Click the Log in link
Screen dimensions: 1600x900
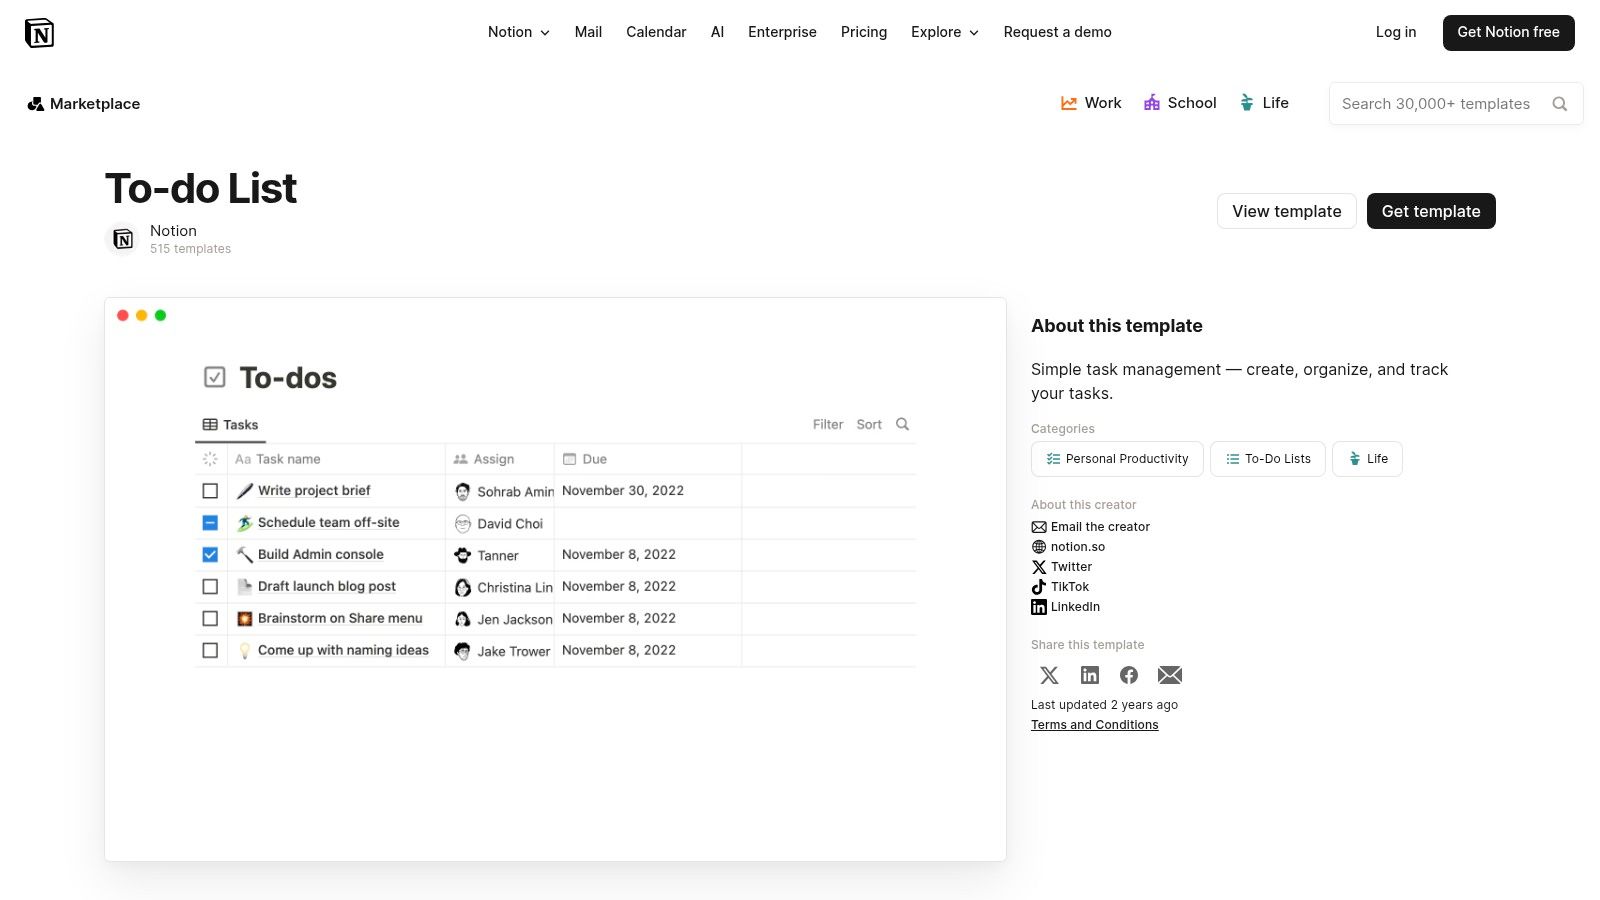1396,32
